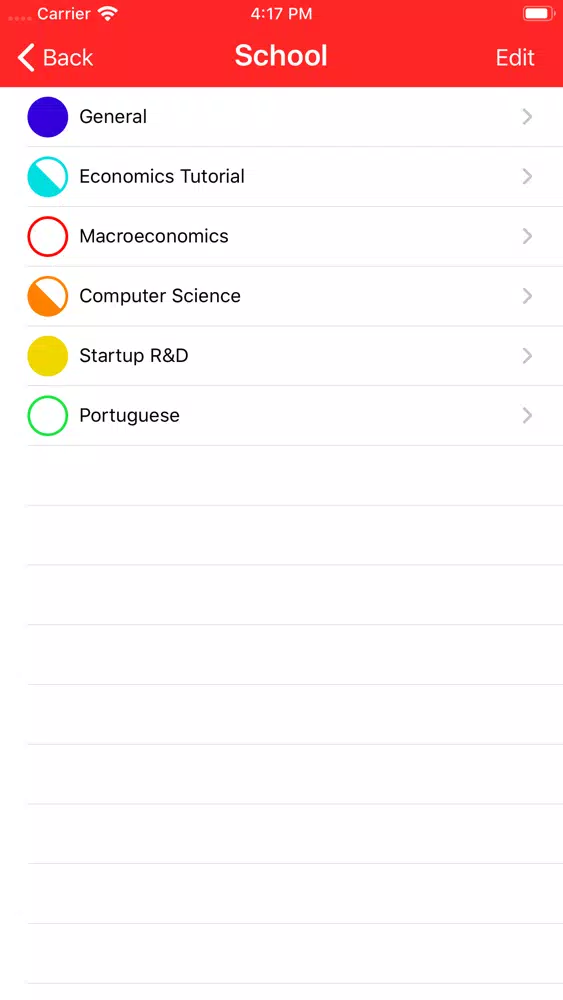The width and height of the screenshot is (563, 1000).
Task: Tap the Edit button in header
Action: pos(515,57)
